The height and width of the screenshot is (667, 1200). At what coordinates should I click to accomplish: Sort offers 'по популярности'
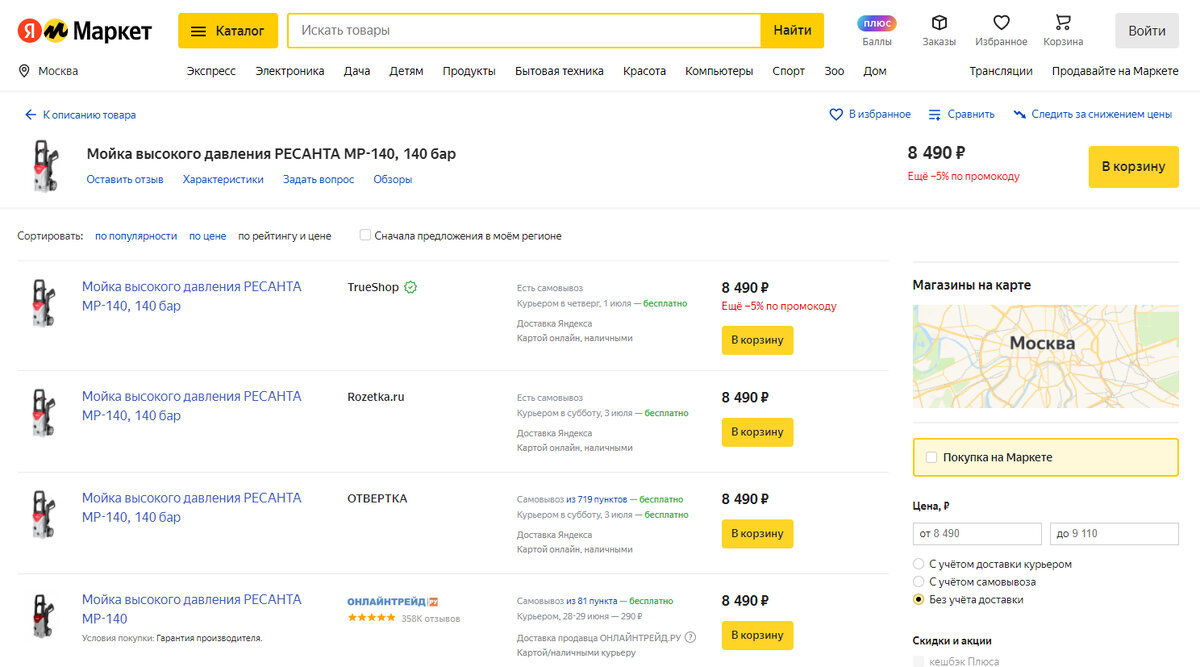pos(136,236)
